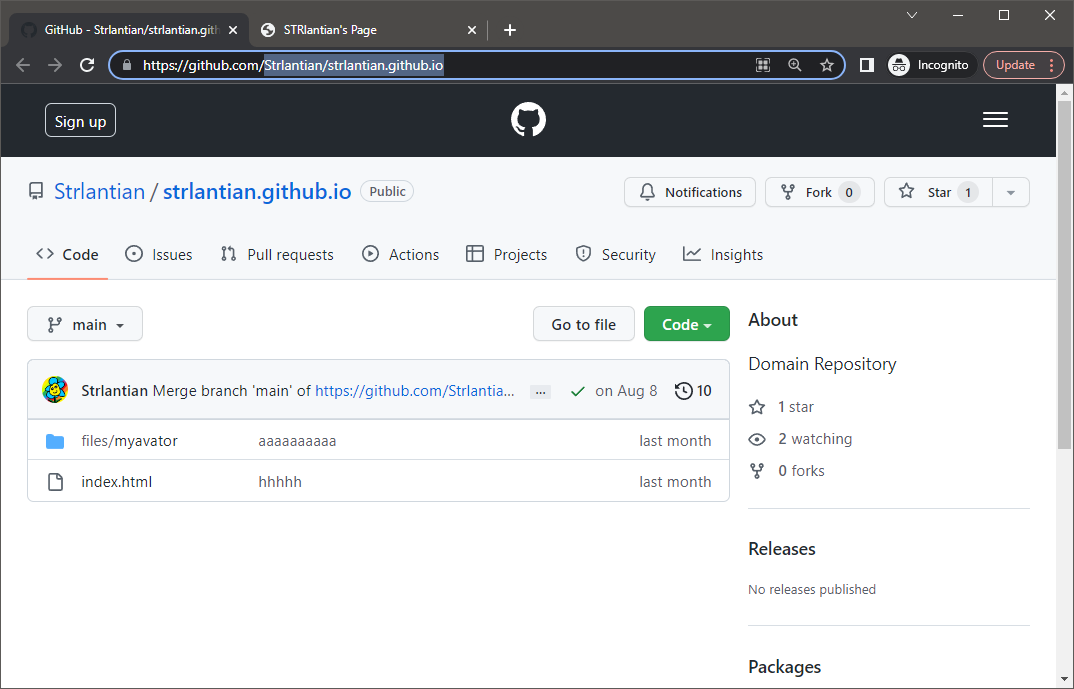Open Chrome Update menu button
The height and width of the screenshot is (689, 1074).
(x=1023, y=65)
